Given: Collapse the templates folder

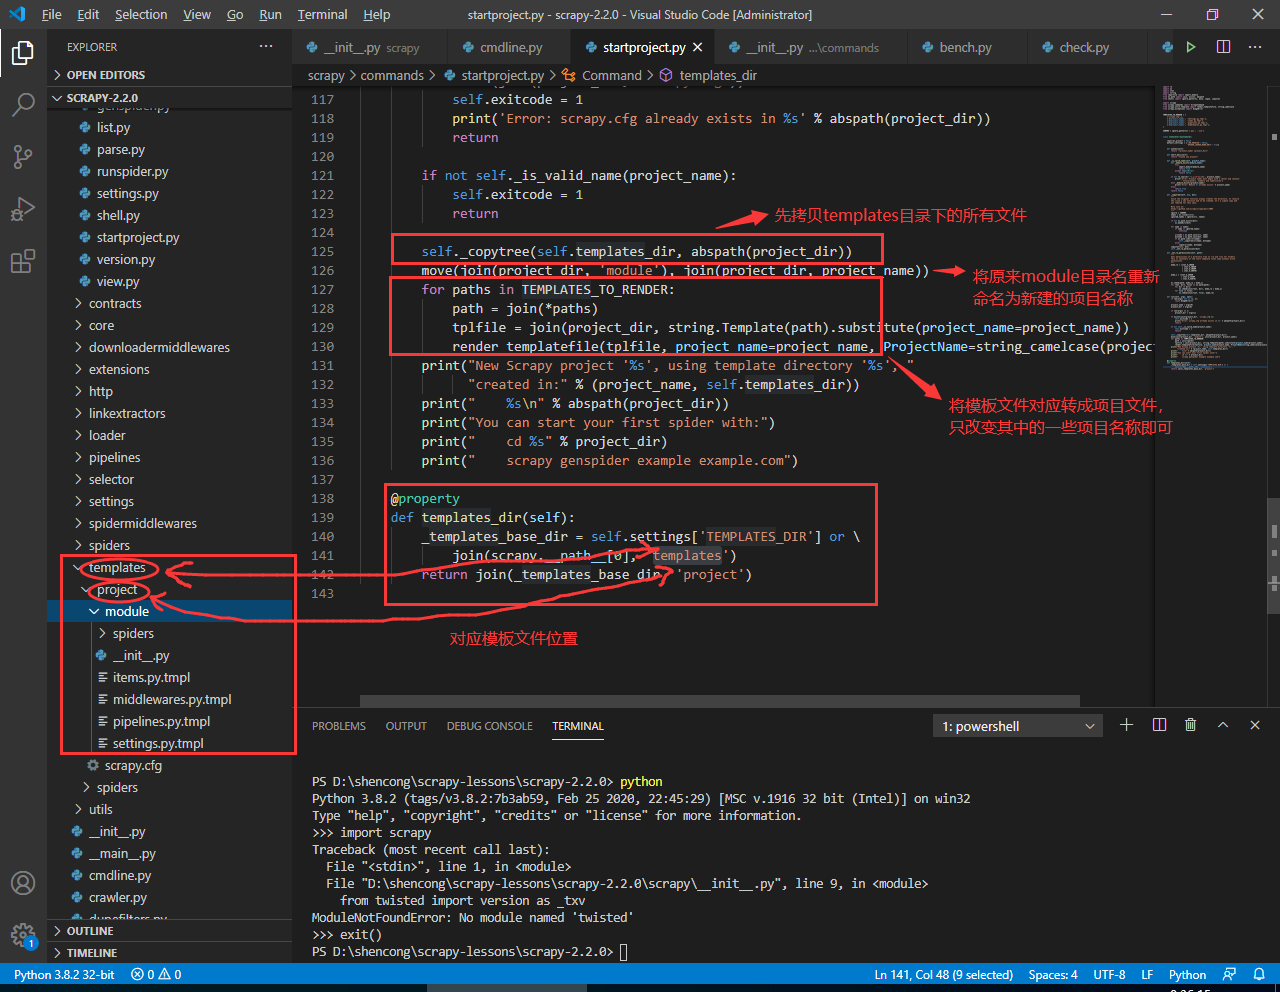Looking at the screenshot, I should coord(117,567).
